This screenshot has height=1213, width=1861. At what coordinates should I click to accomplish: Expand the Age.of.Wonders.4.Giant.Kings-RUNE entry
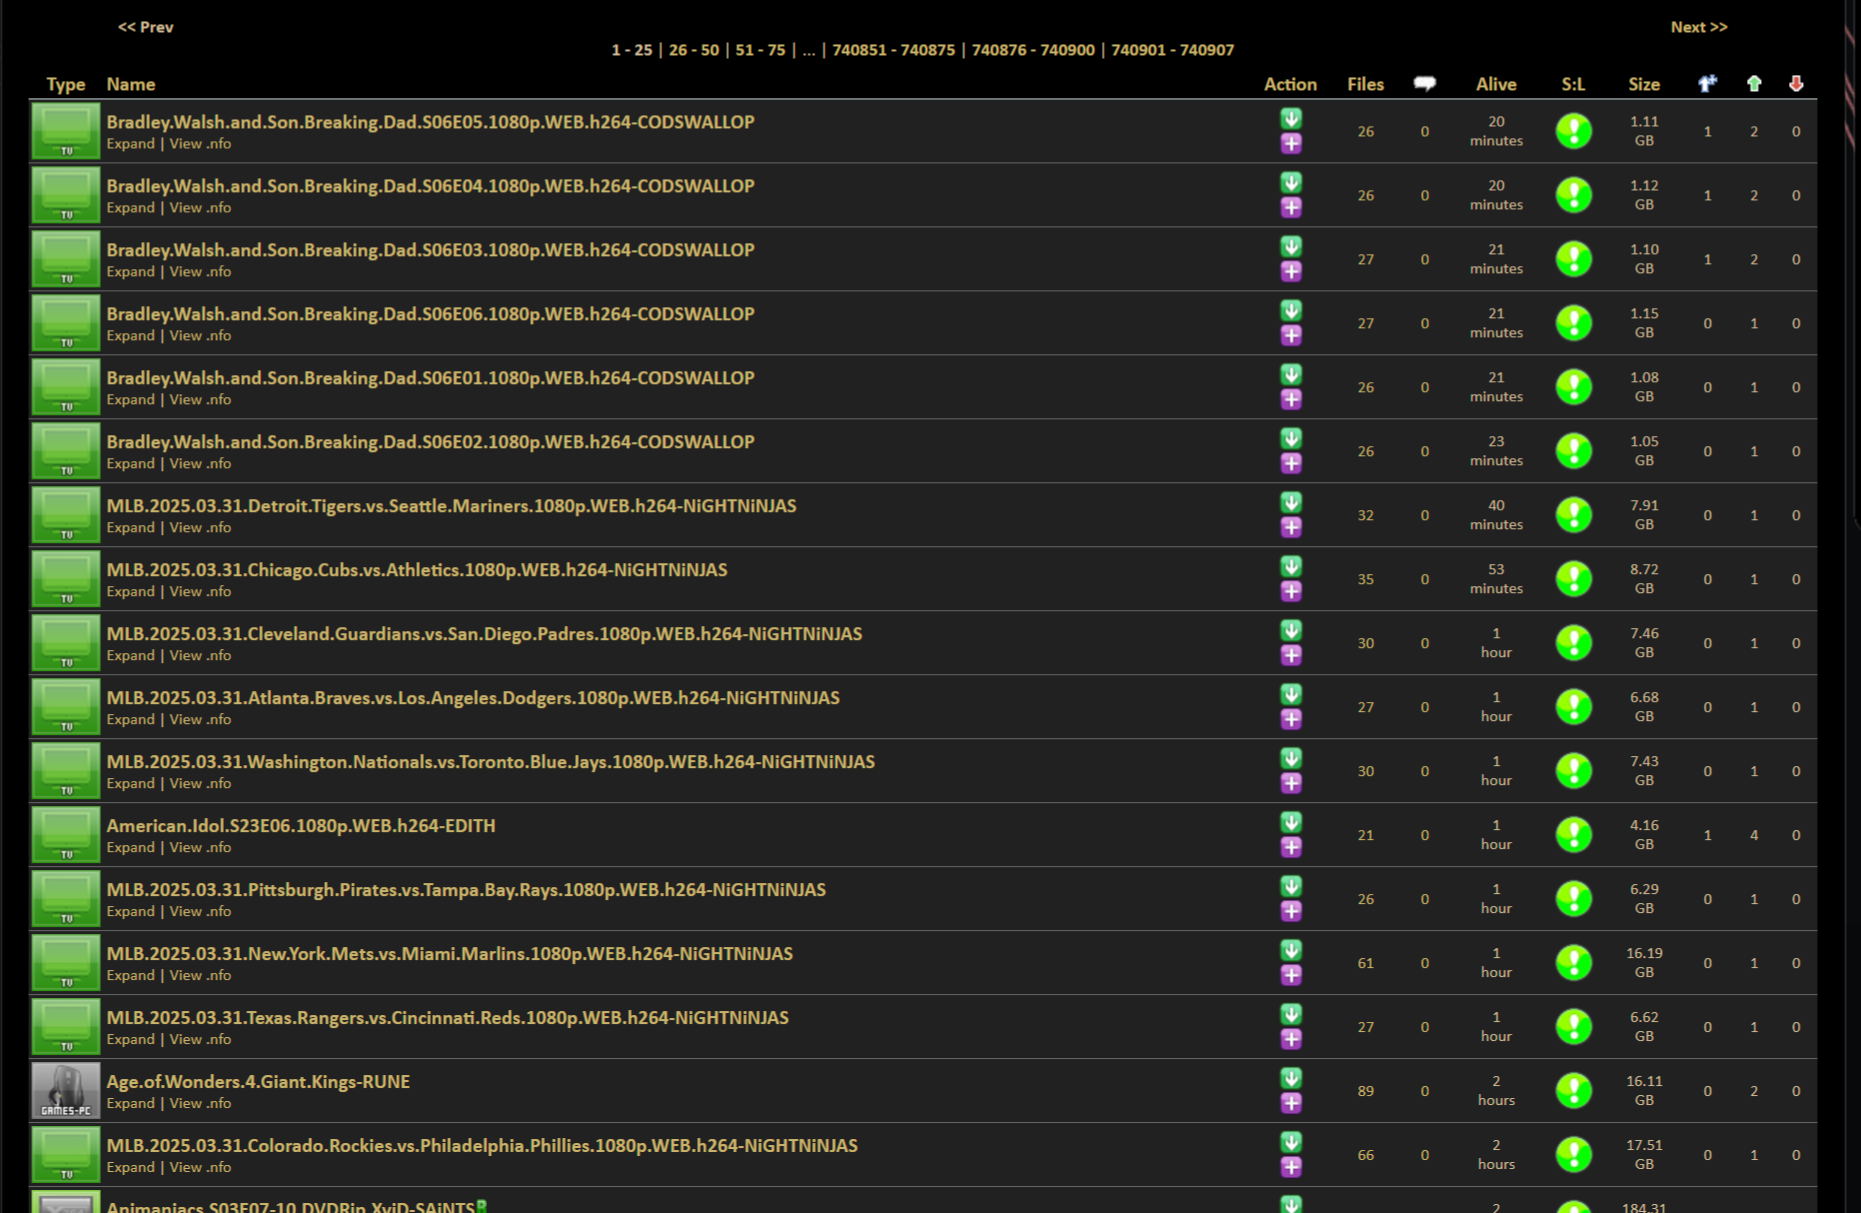130,1104
